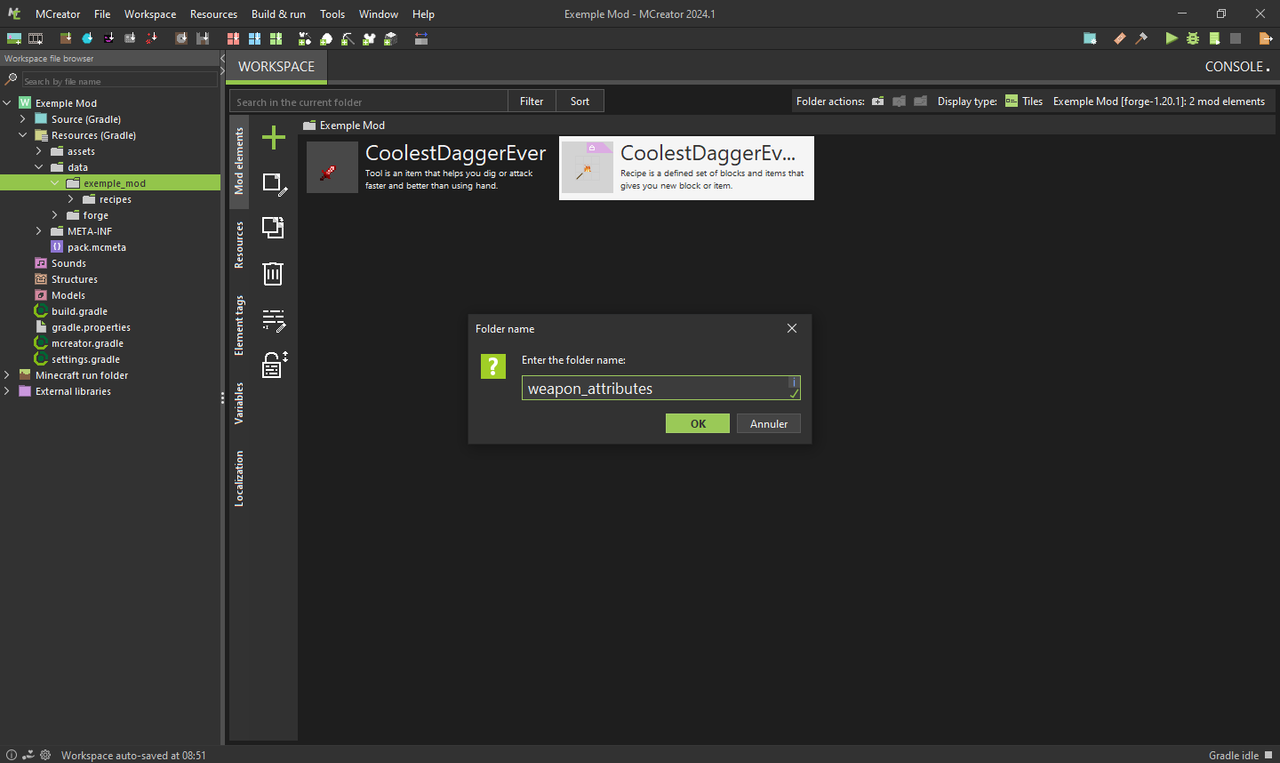Open the animation maker film-strip icon
The width and height of the screenshot is (1280, 763).
[35, 39]
